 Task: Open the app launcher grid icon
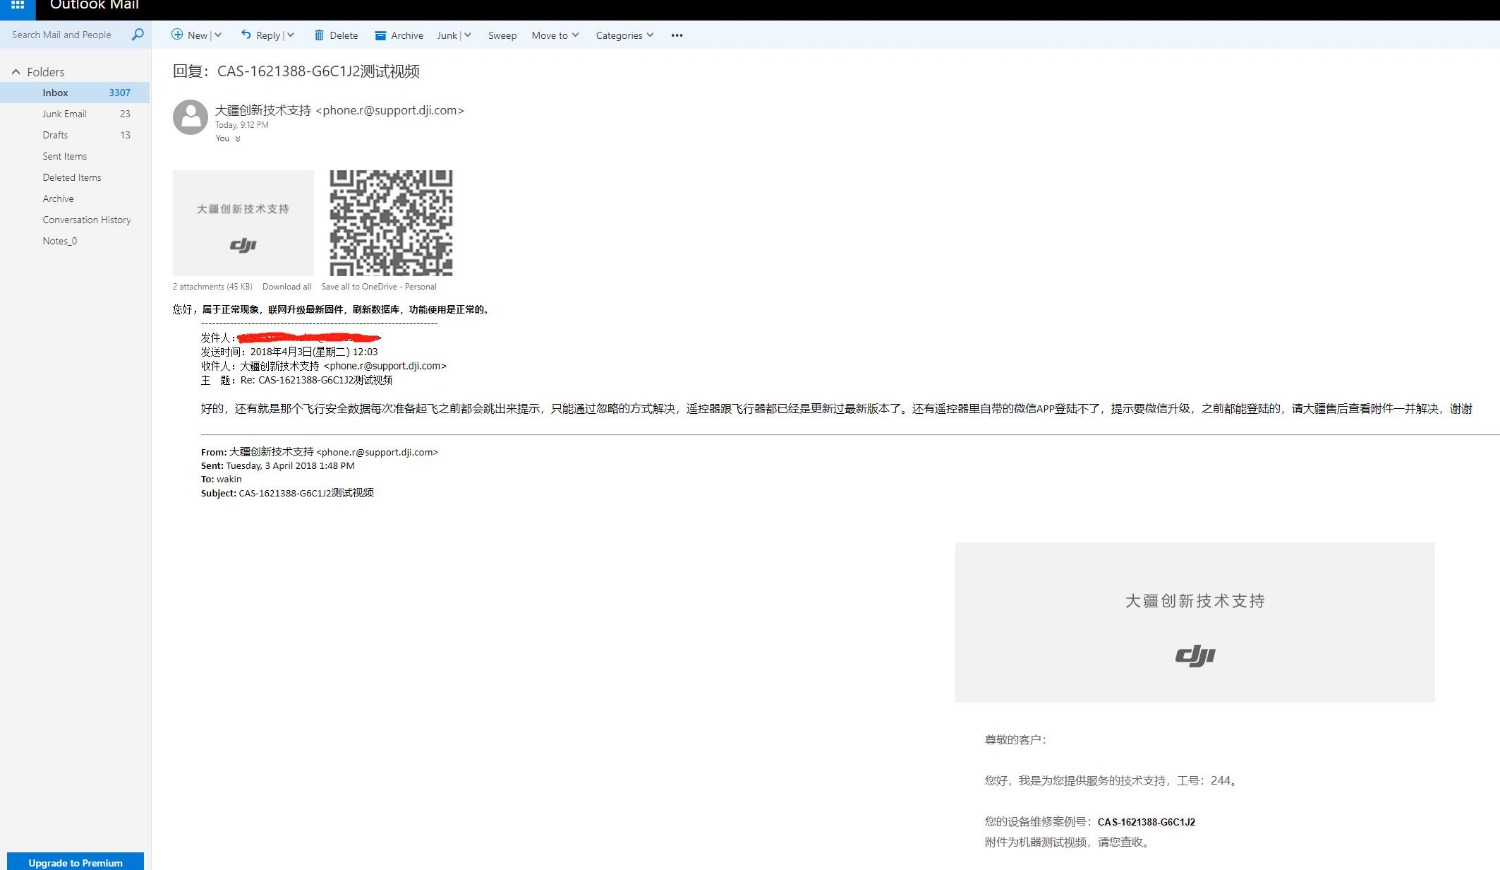[17, 5]
